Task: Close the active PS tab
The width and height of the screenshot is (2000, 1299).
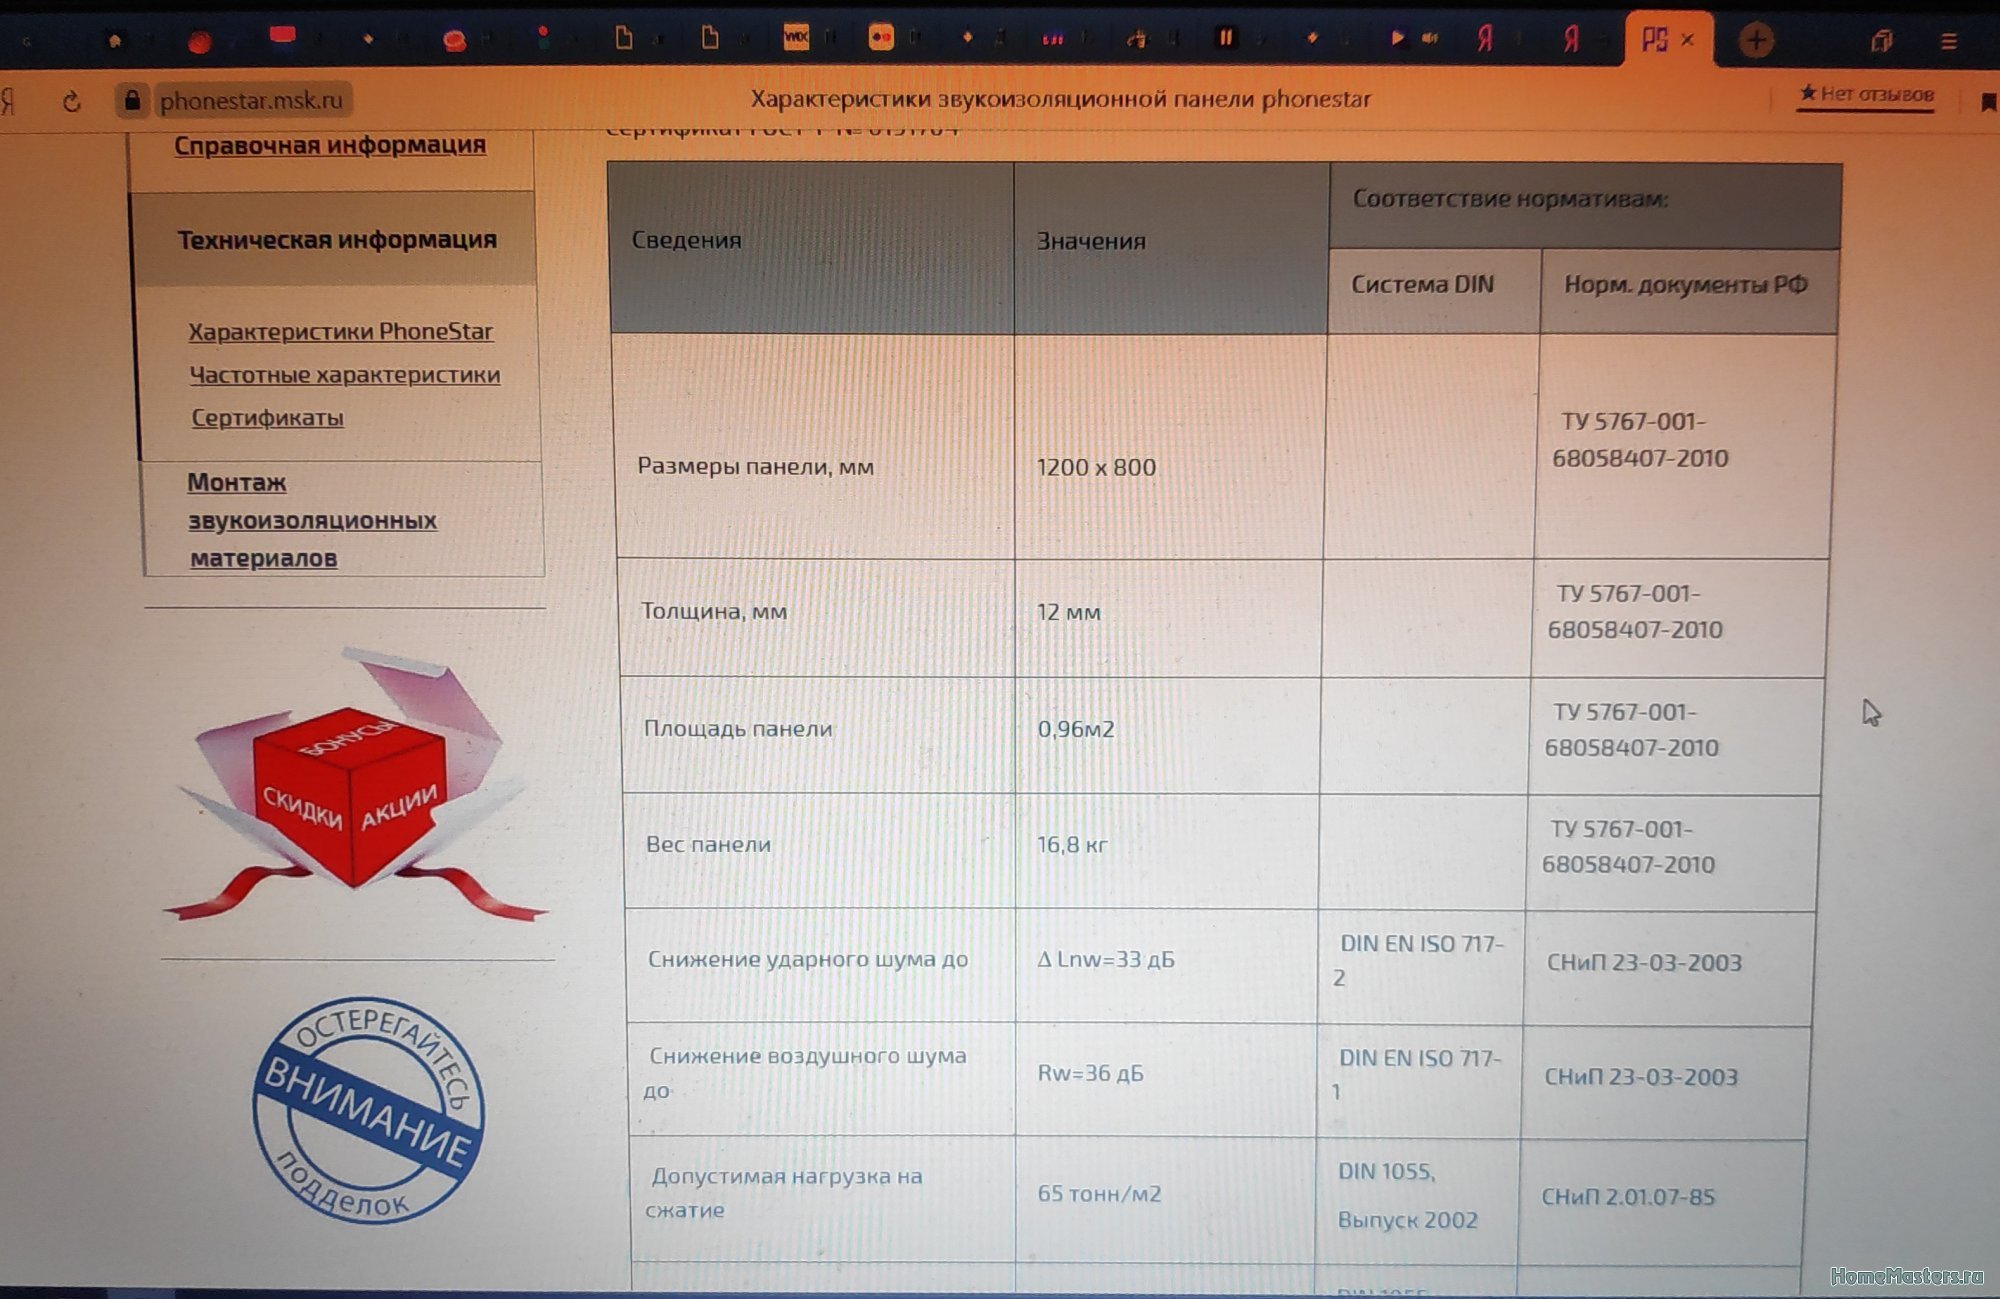Action: (x=1688, y=40)
